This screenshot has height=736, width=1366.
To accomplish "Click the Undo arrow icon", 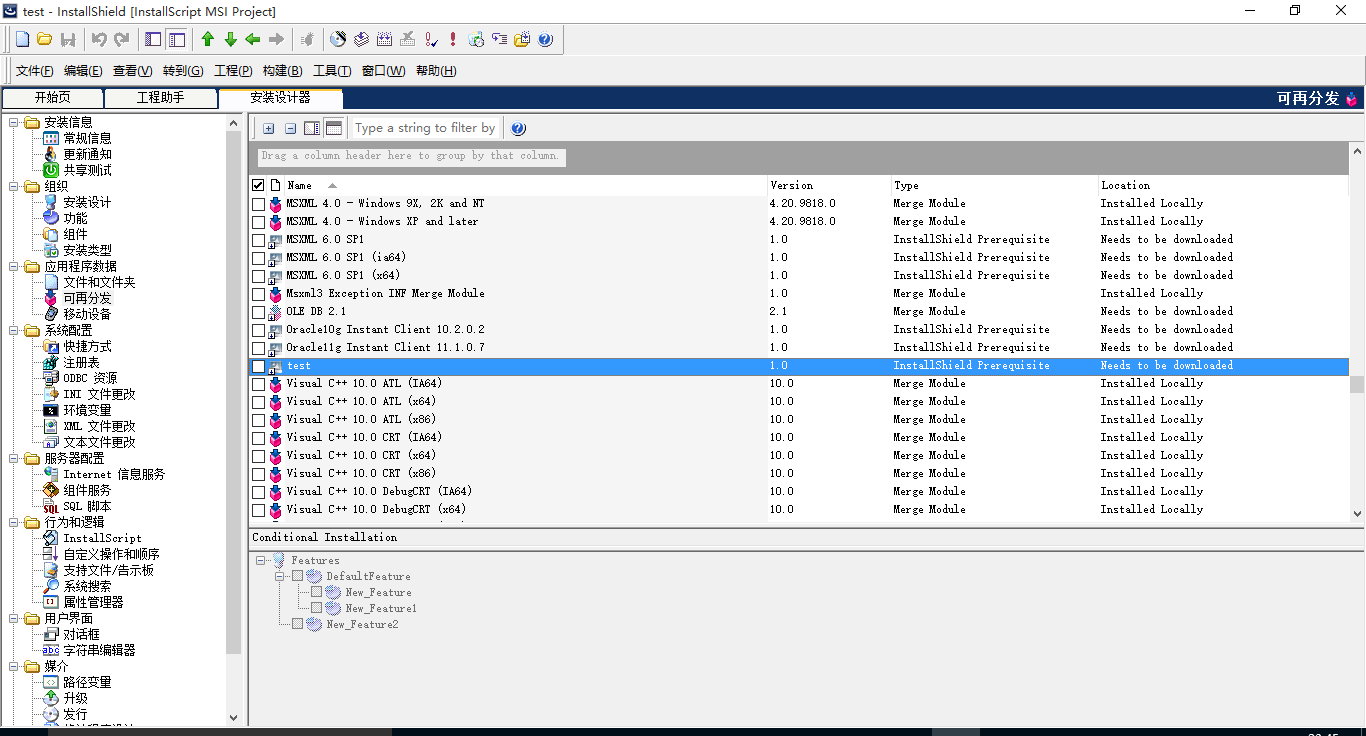I will click(99, 39).
